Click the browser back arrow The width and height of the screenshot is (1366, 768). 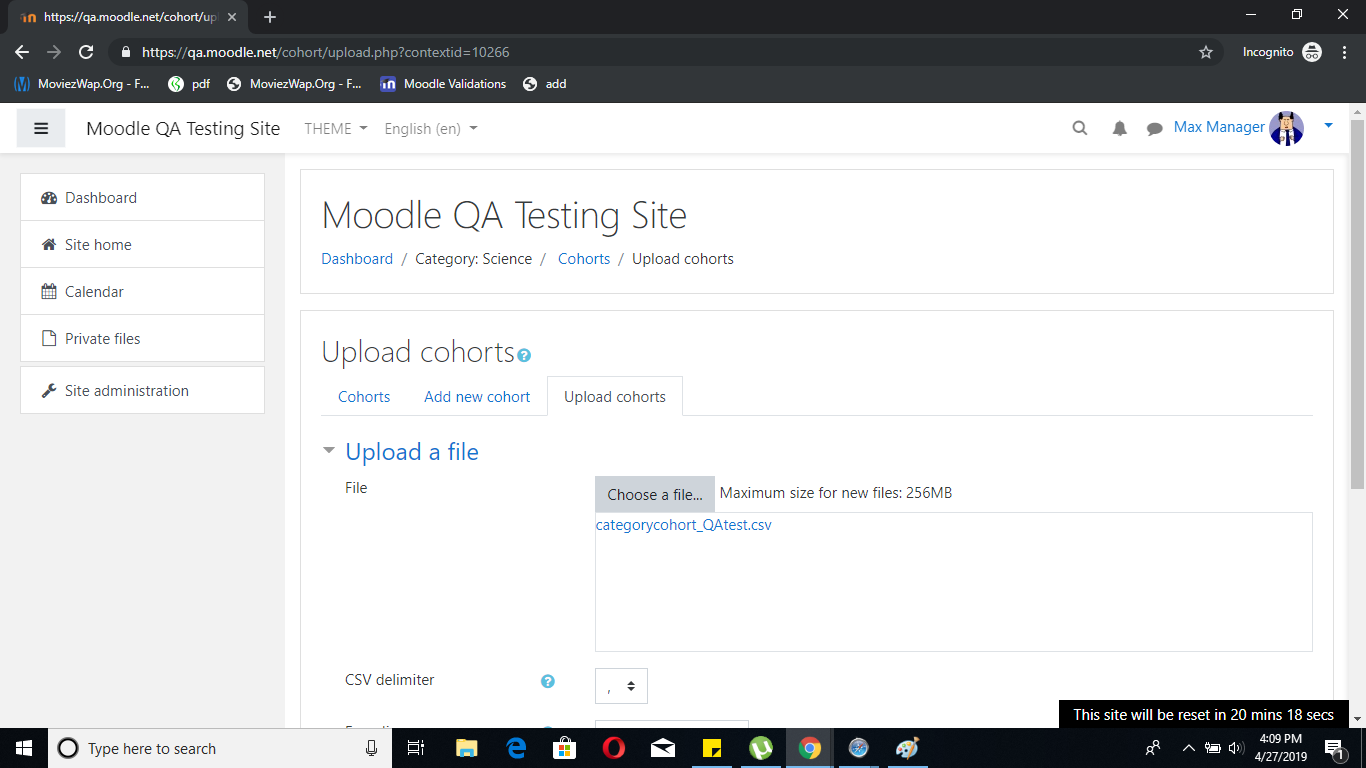click(x=22, y=52)
